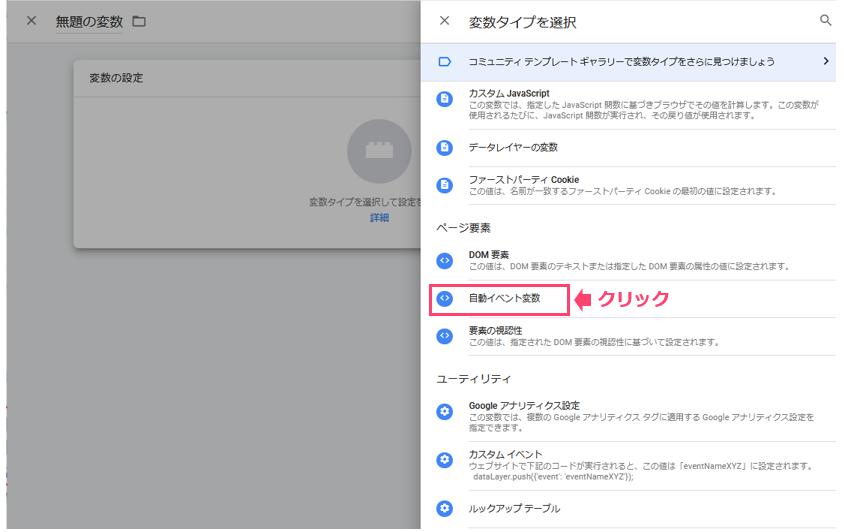Open コミュニティ テンプレート ギャラリー banner text
This screenshot has height=532, width=844.
621,61
